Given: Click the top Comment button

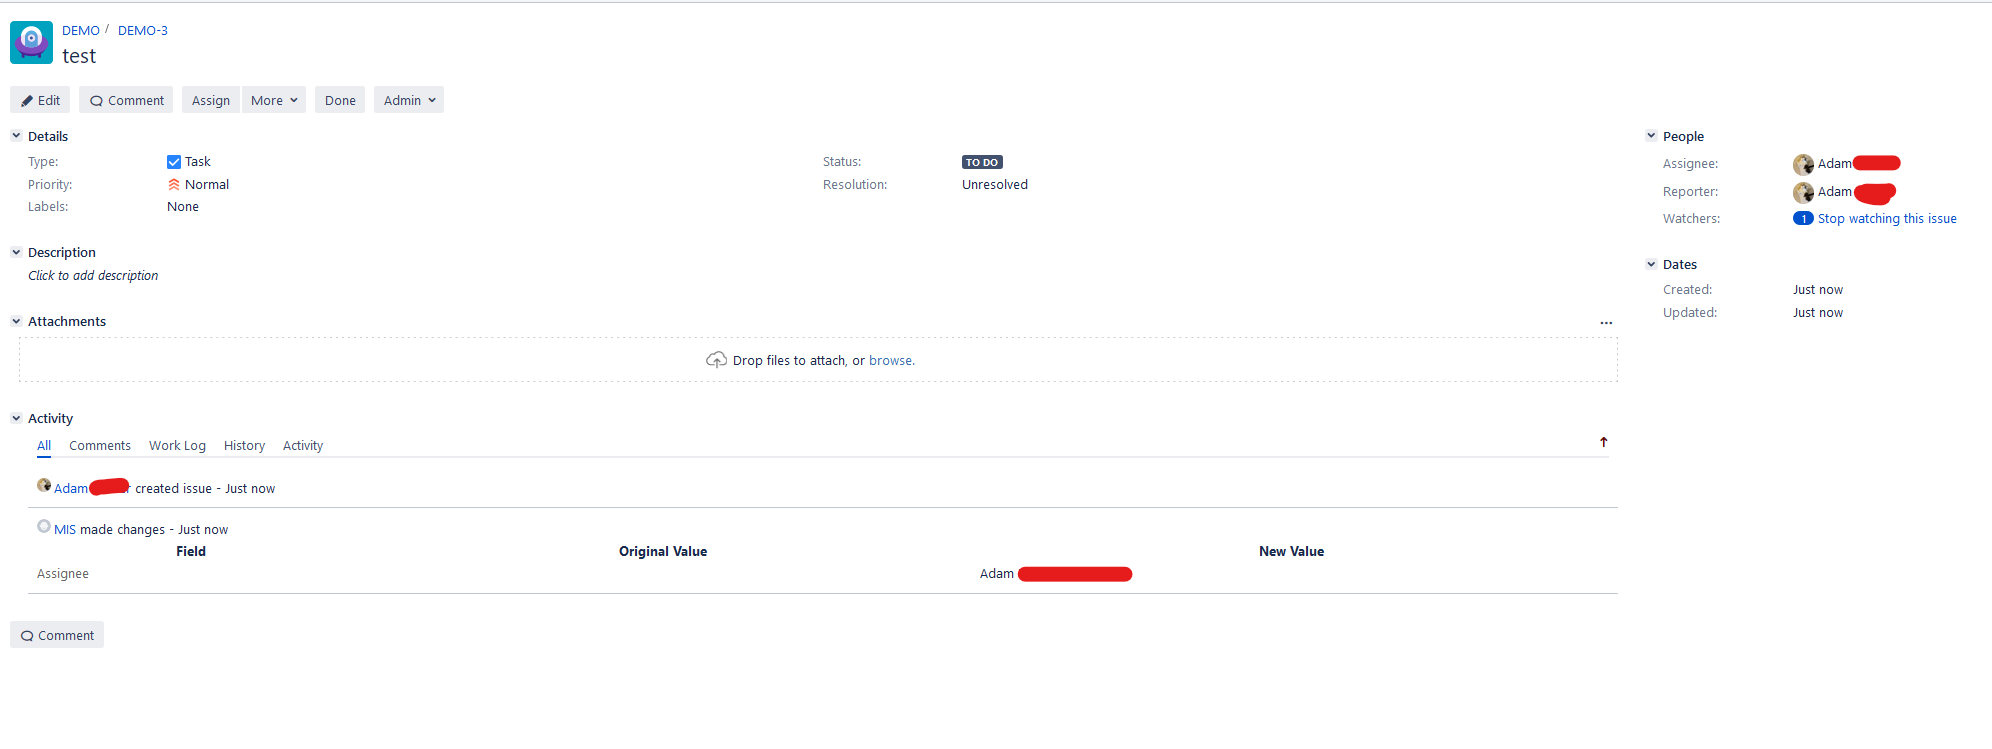Looking at the screenshot, I should click(x=126, y=100).
